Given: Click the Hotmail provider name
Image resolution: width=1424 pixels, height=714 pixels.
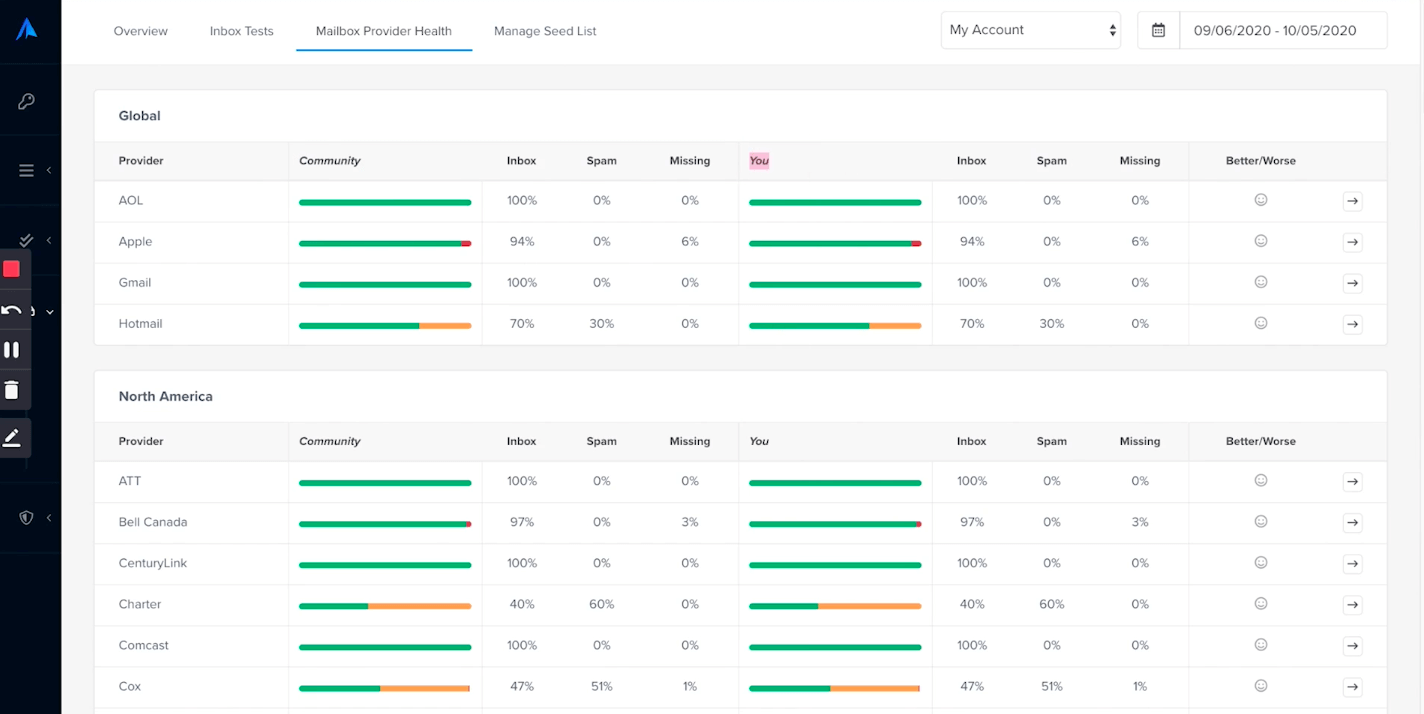Looking at the screenshot, I should [x=140, y=323].
